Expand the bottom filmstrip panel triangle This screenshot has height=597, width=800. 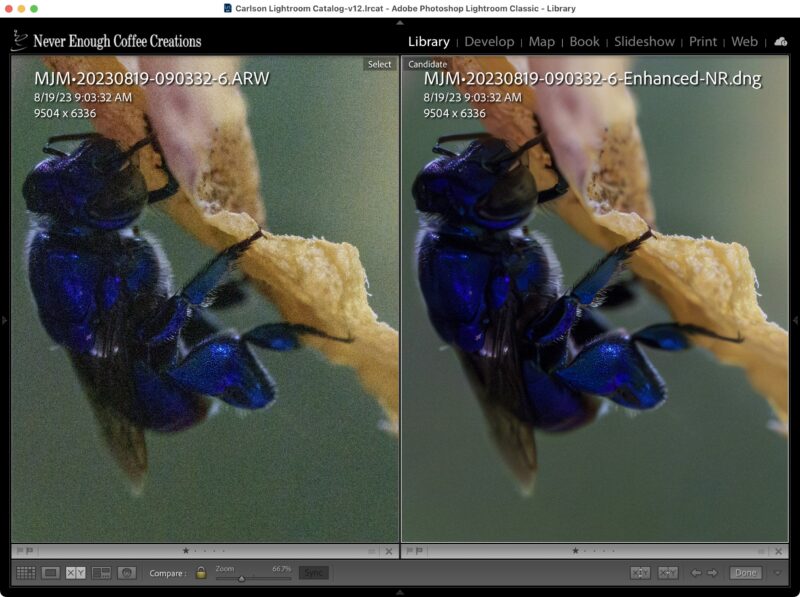coord(400,592)
